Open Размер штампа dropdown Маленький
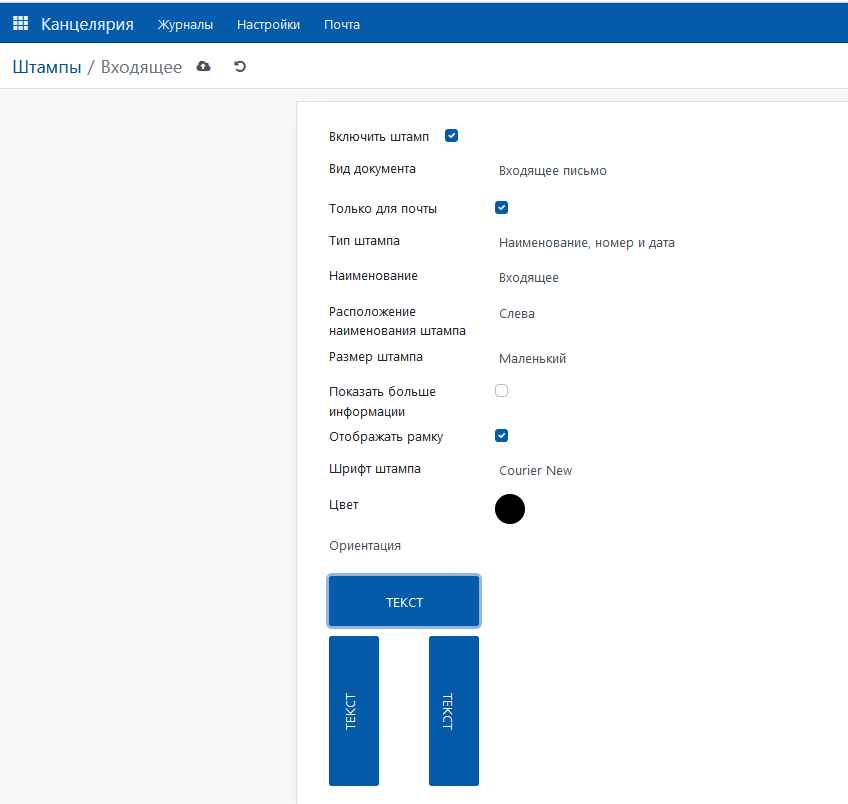Image resolution: width=848 pixels, height=804 pixels. [x=532, y=358]
